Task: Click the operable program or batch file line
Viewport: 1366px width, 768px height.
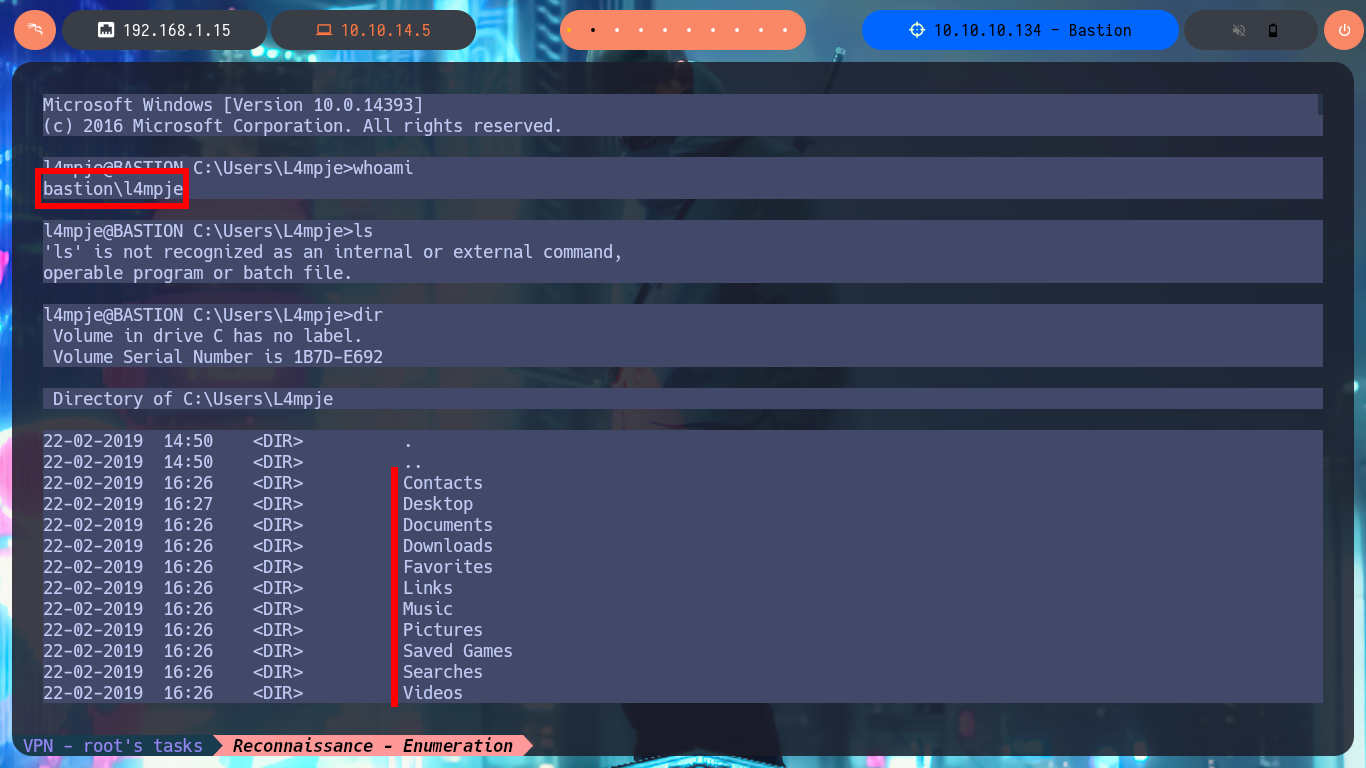Action: (x=198, y=273)
